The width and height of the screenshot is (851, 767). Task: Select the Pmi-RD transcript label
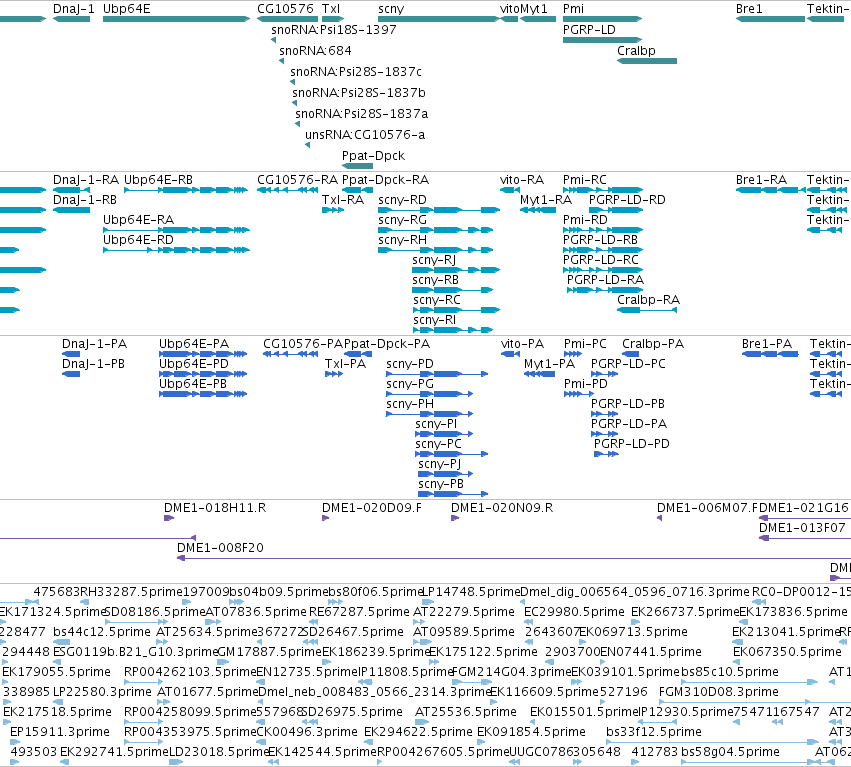click(585, 220)
